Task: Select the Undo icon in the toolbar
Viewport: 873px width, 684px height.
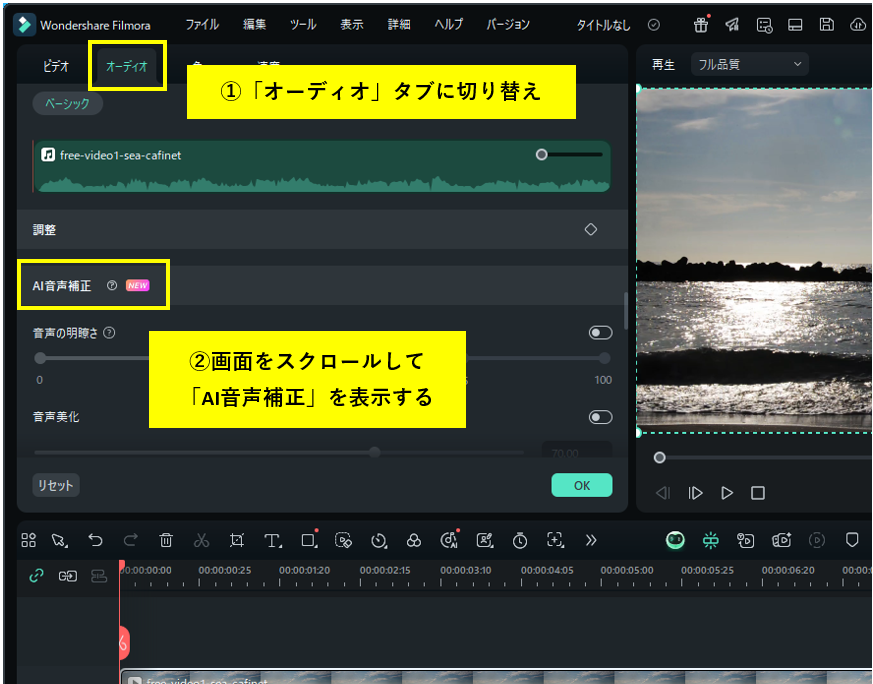Action: tap(96, 540)
